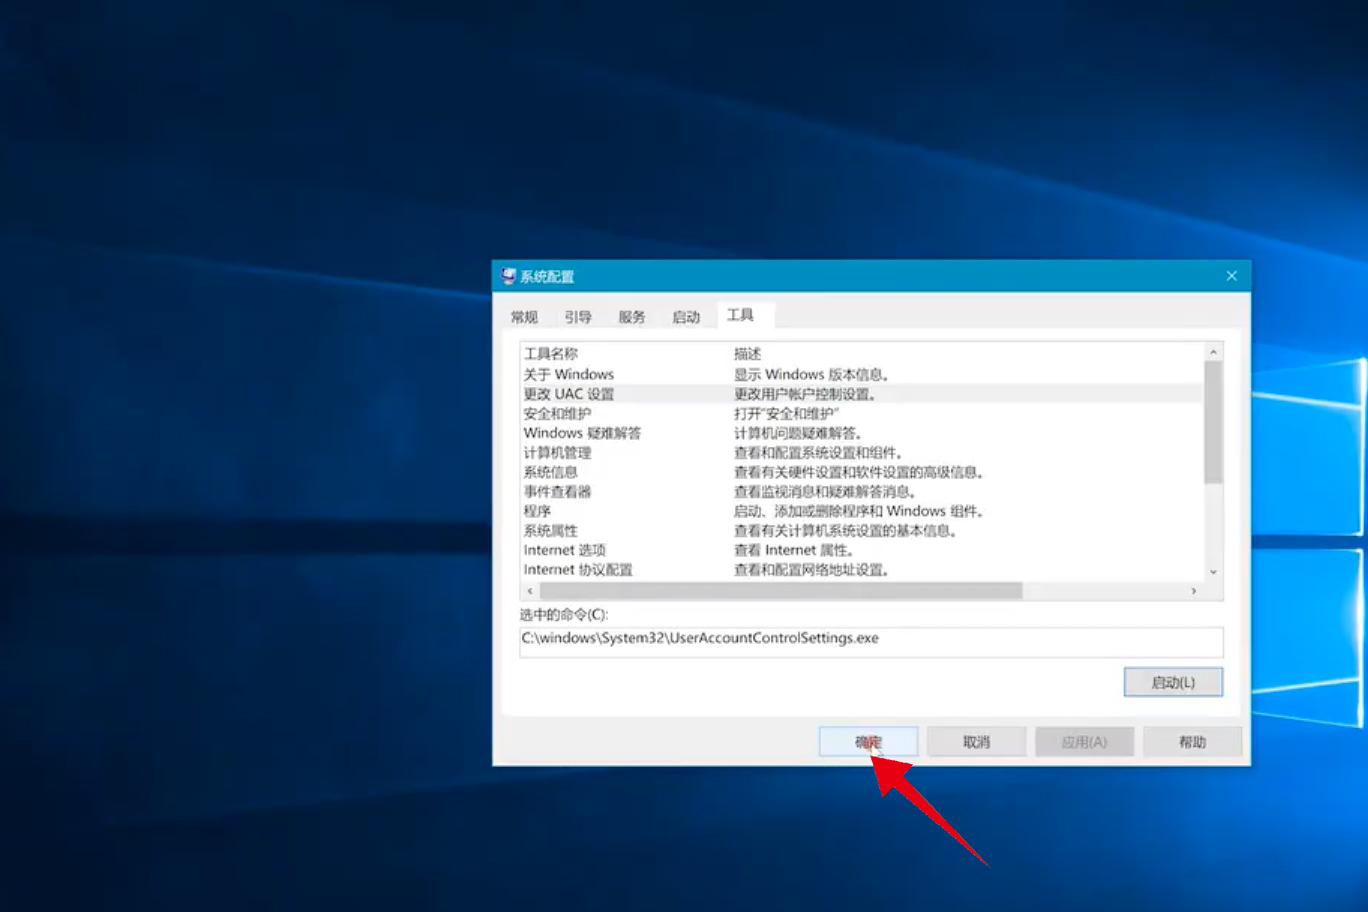1368x912 pixels.
Task: Click the 取消 button
Action: coord(976,742)
